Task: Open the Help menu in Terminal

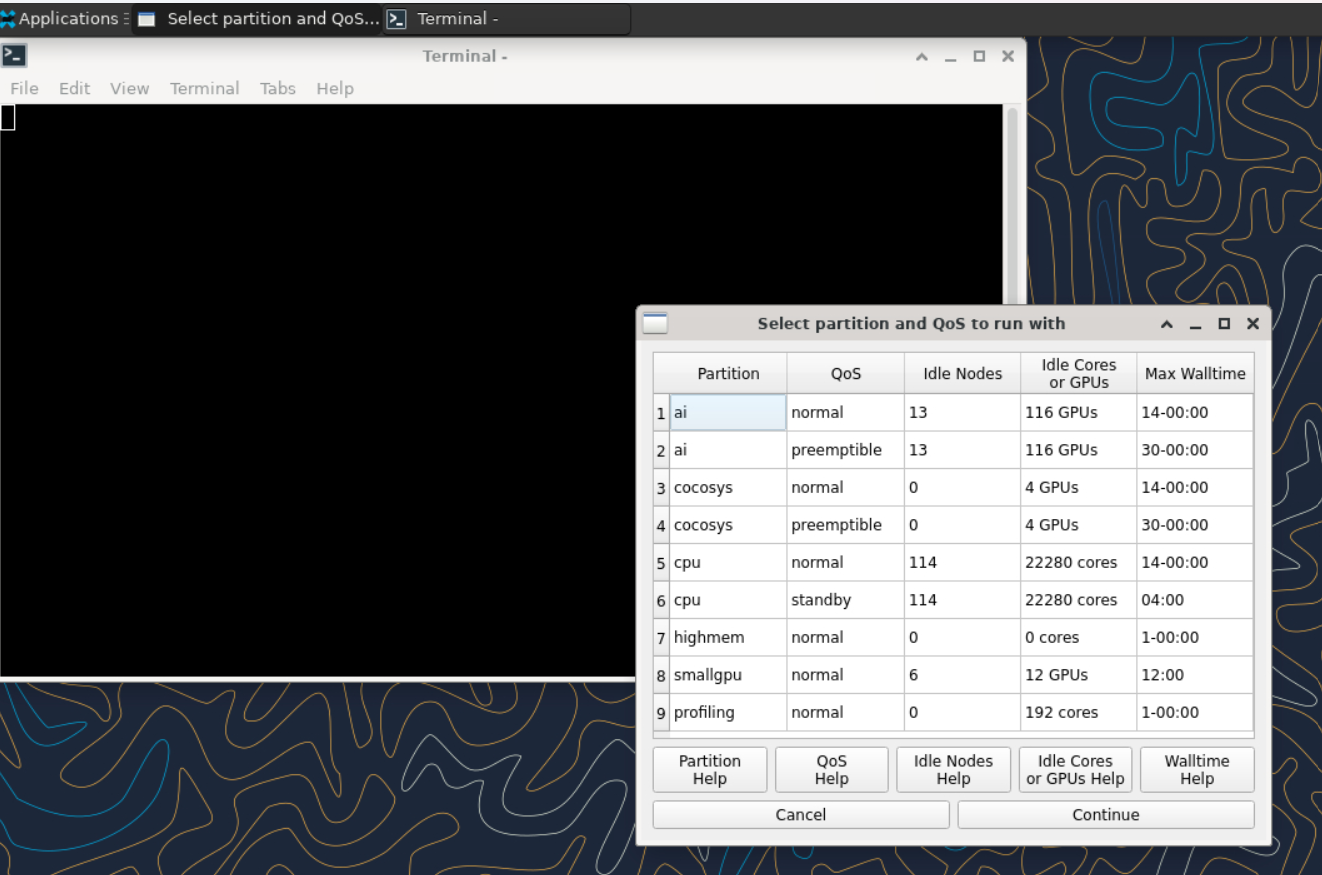Action: coord(335,88)
